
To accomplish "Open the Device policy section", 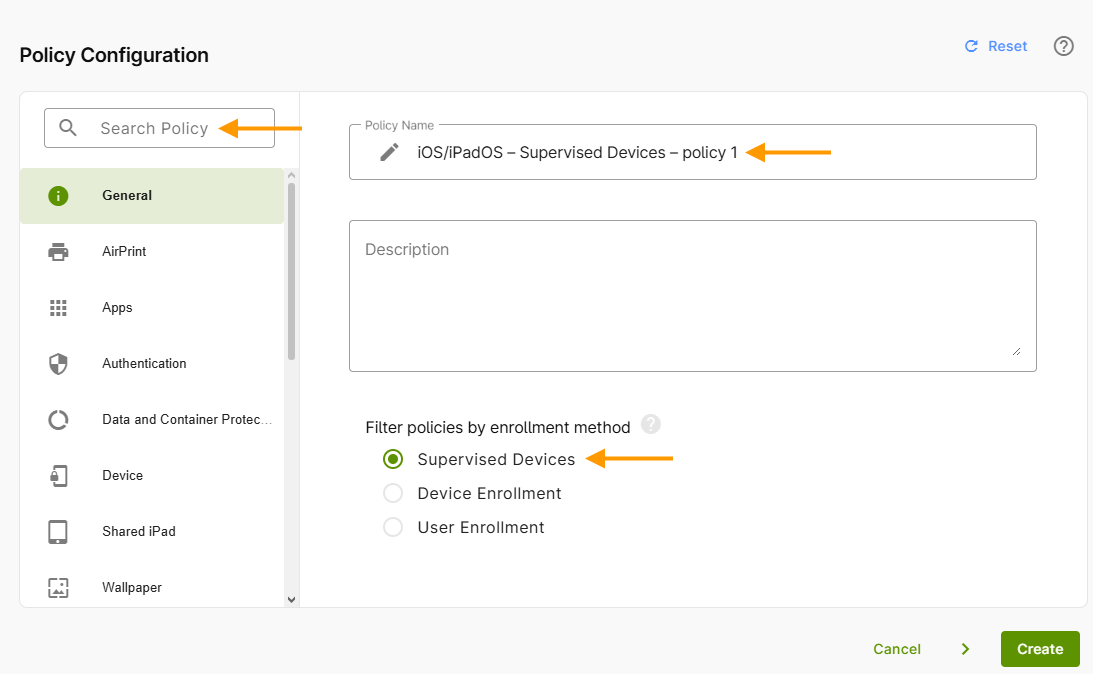I will click(152, 476).
